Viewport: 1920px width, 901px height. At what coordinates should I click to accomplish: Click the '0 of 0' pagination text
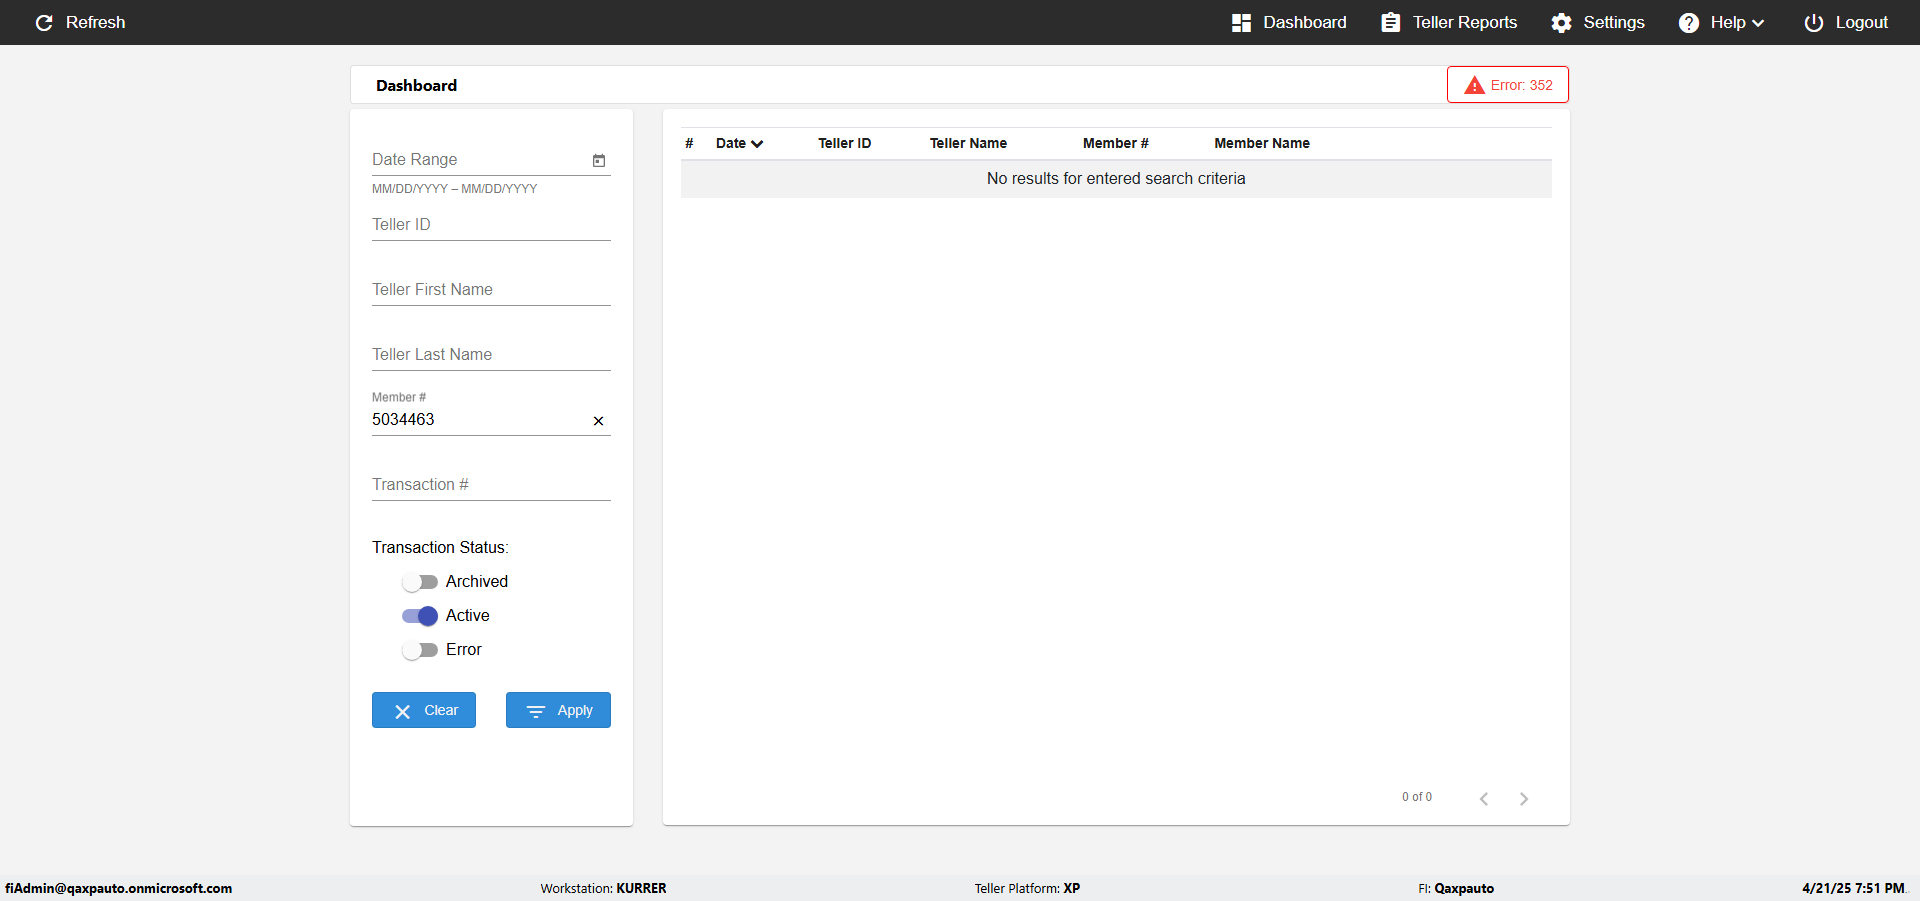[1416, 797]
